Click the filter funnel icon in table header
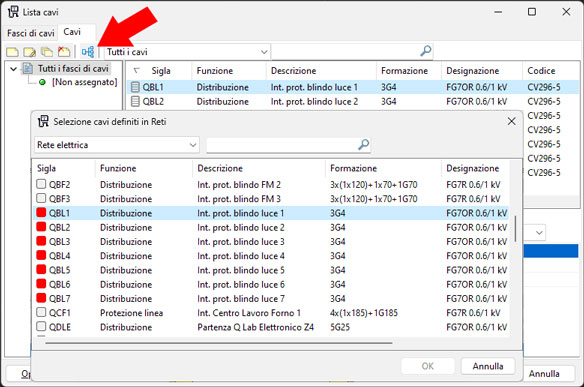This screenshot has height=387, width=584. click(137, 70)
